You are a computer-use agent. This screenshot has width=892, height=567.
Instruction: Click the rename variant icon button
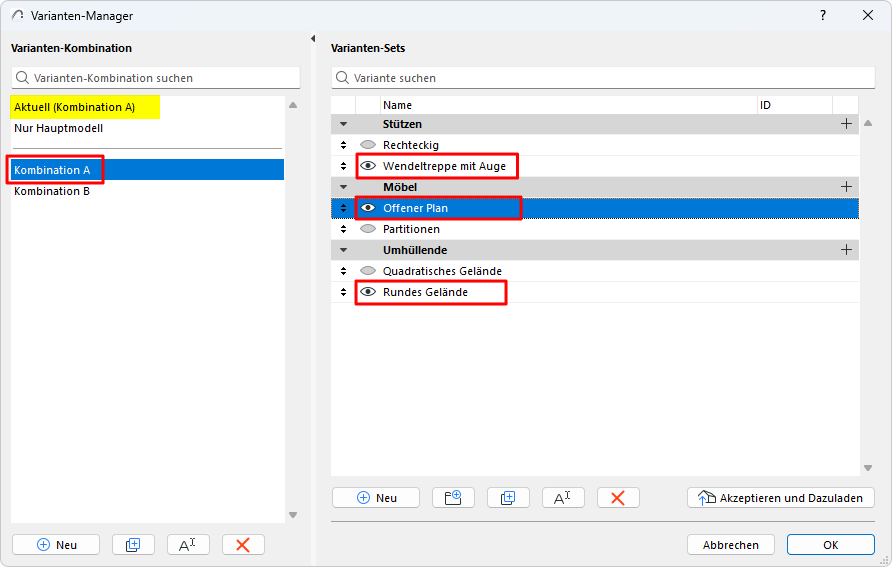tap(563, 498)
